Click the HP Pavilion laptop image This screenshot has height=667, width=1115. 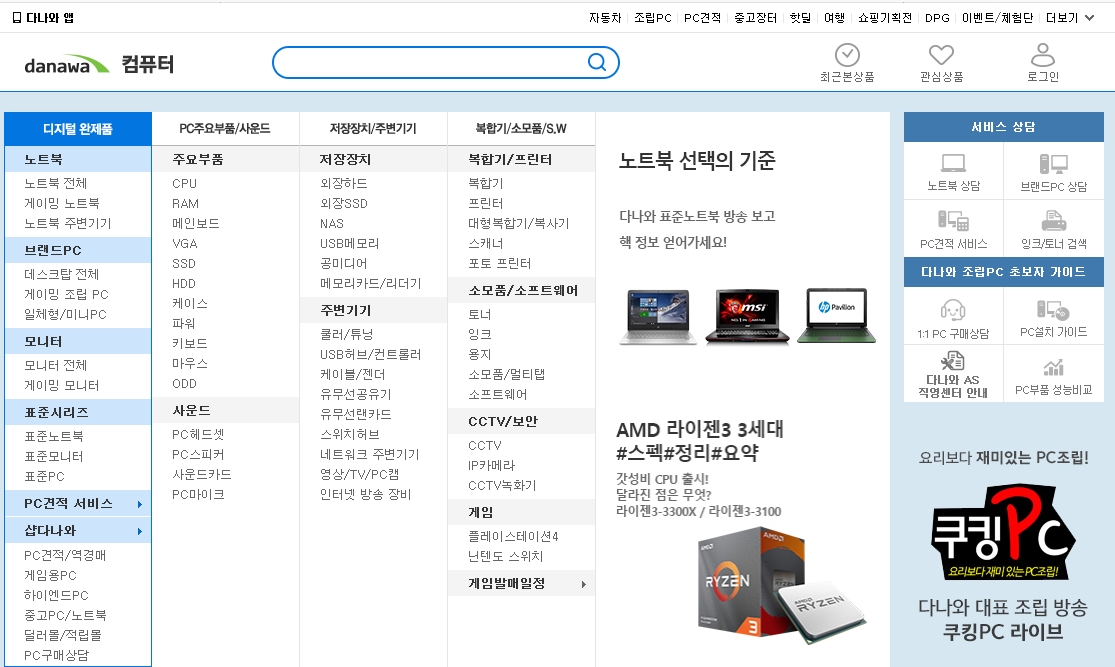(x=837, y=315)
